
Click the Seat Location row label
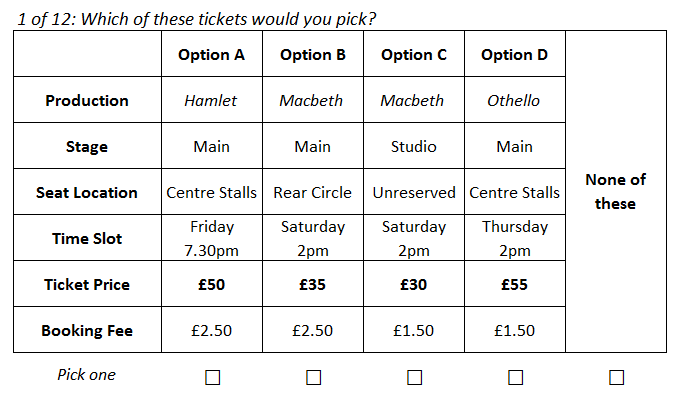click(x=87, y=193)
